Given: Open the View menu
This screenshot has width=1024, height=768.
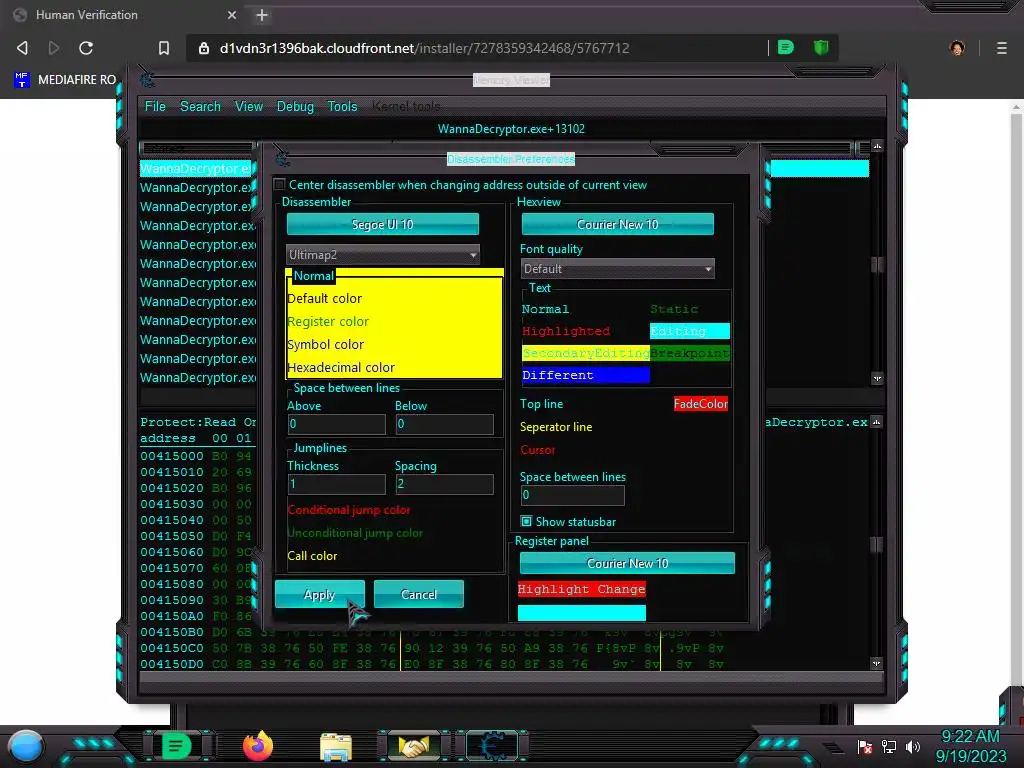Looking at the screenshot, I should point(249,106).
